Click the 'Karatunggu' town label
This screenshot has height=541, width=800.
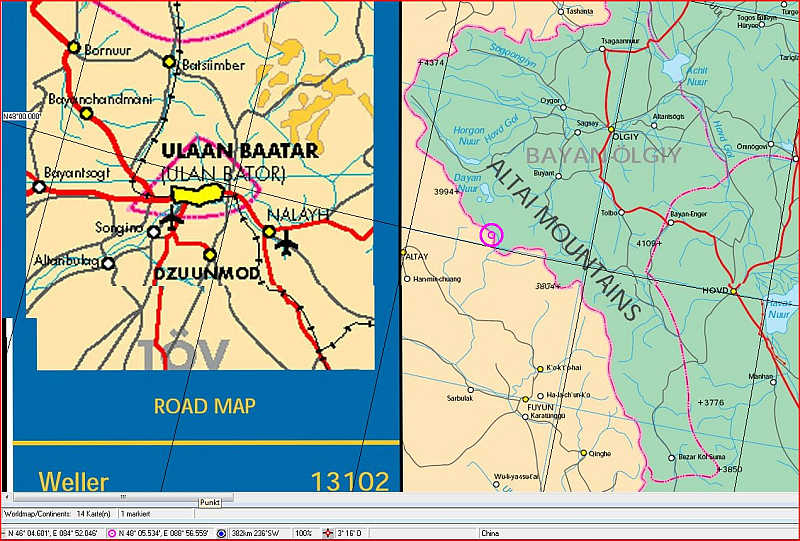click(x=548, y=416)
